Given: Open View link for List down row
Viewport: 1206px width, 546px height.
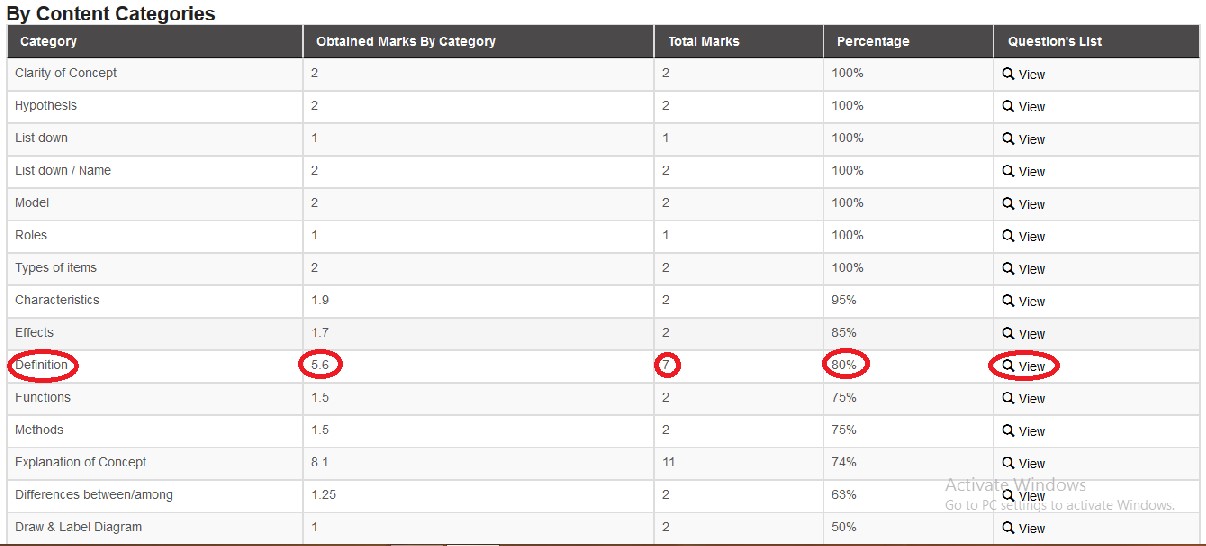Looking at the screenshot, I should pos(1031,139).
